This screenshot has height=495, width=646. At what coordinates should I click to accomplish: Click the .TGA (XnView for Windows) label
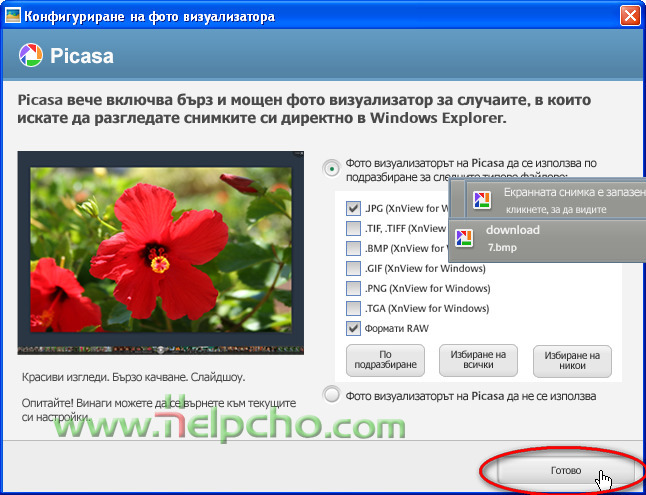point(427,308)
